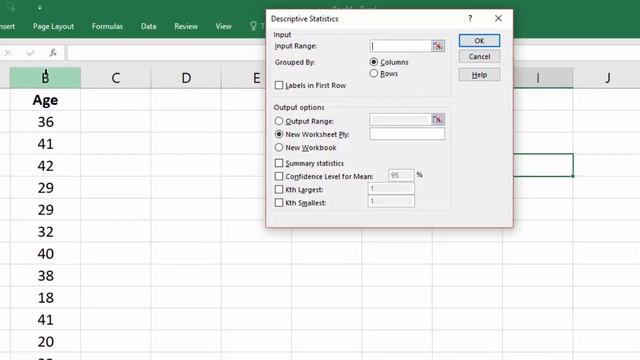Screen dimensions: 640x360
Task: Click the dialog help question mark icon
Action: 470,18
